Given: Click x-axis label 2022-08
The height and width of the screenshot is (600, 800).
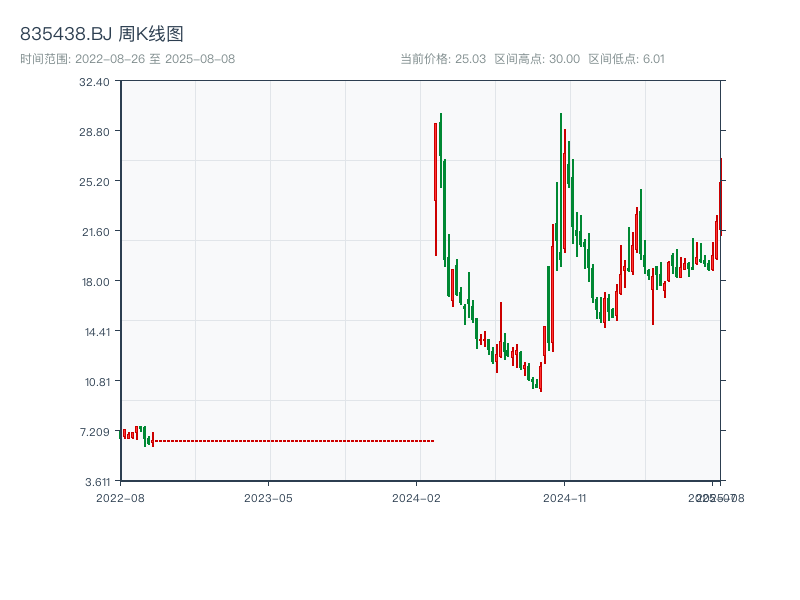Looking at the screenshot, I should click(120, 498).
